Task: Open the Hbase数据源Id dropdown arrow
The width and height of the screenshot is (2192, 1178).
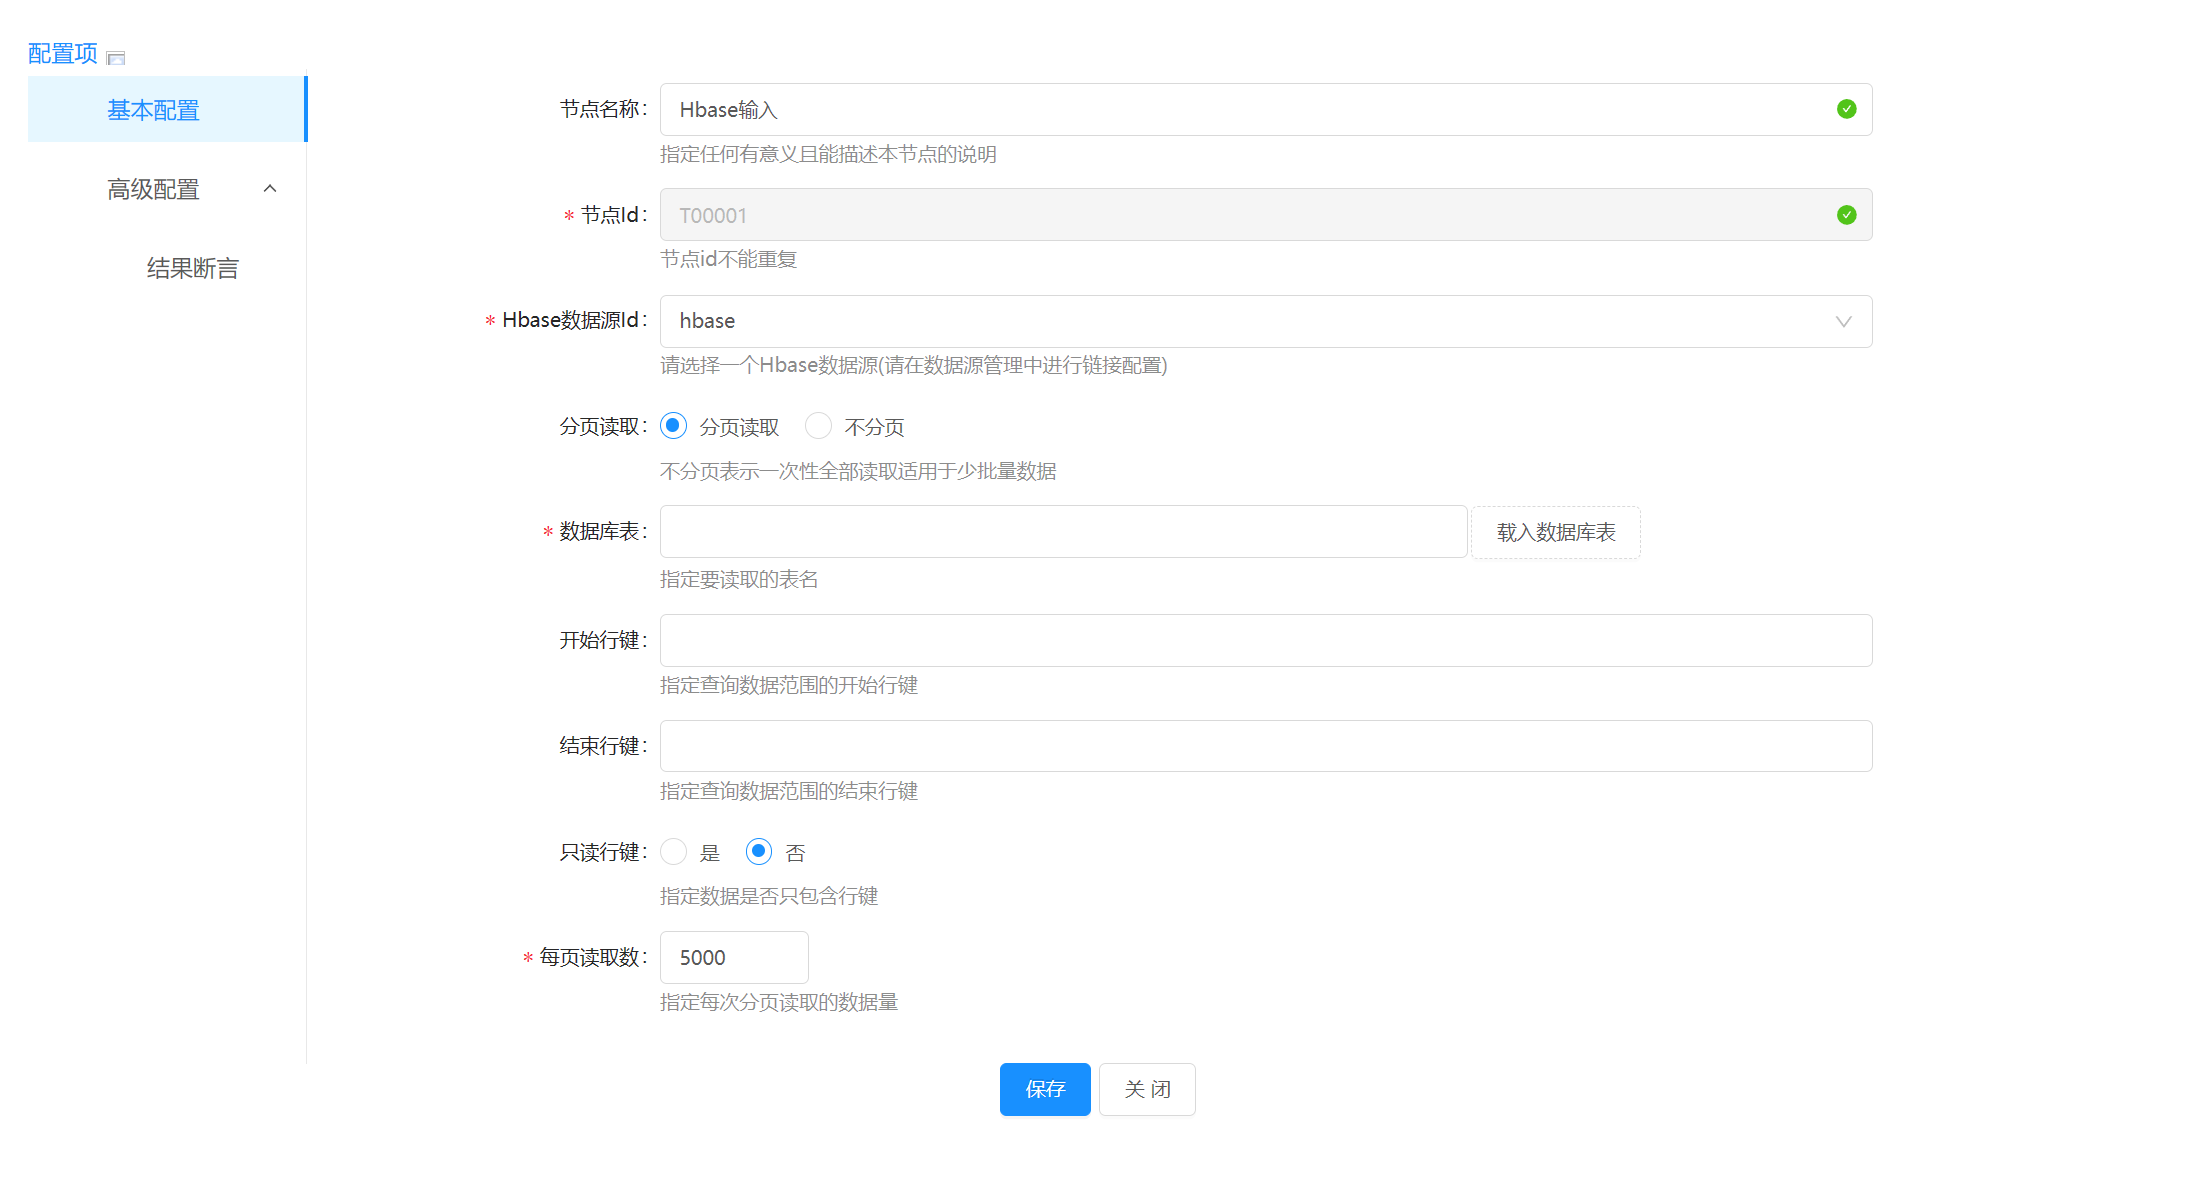Action: [1843, 321]
